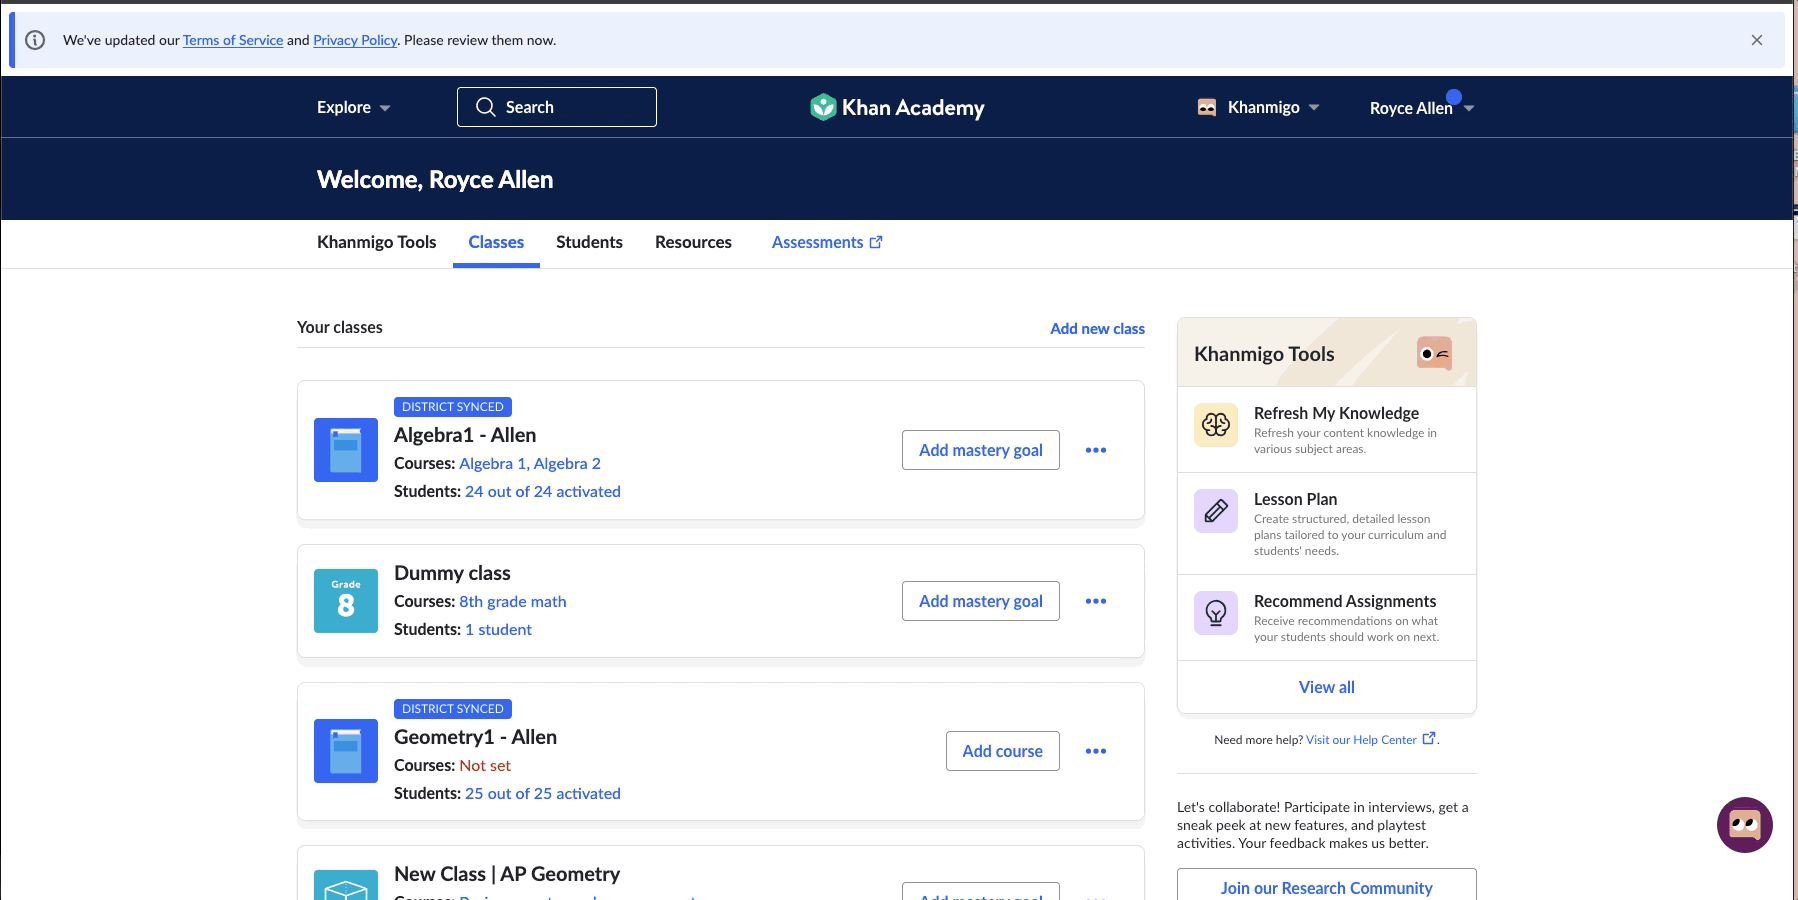Click the Add new class link

coord(1097,329)
